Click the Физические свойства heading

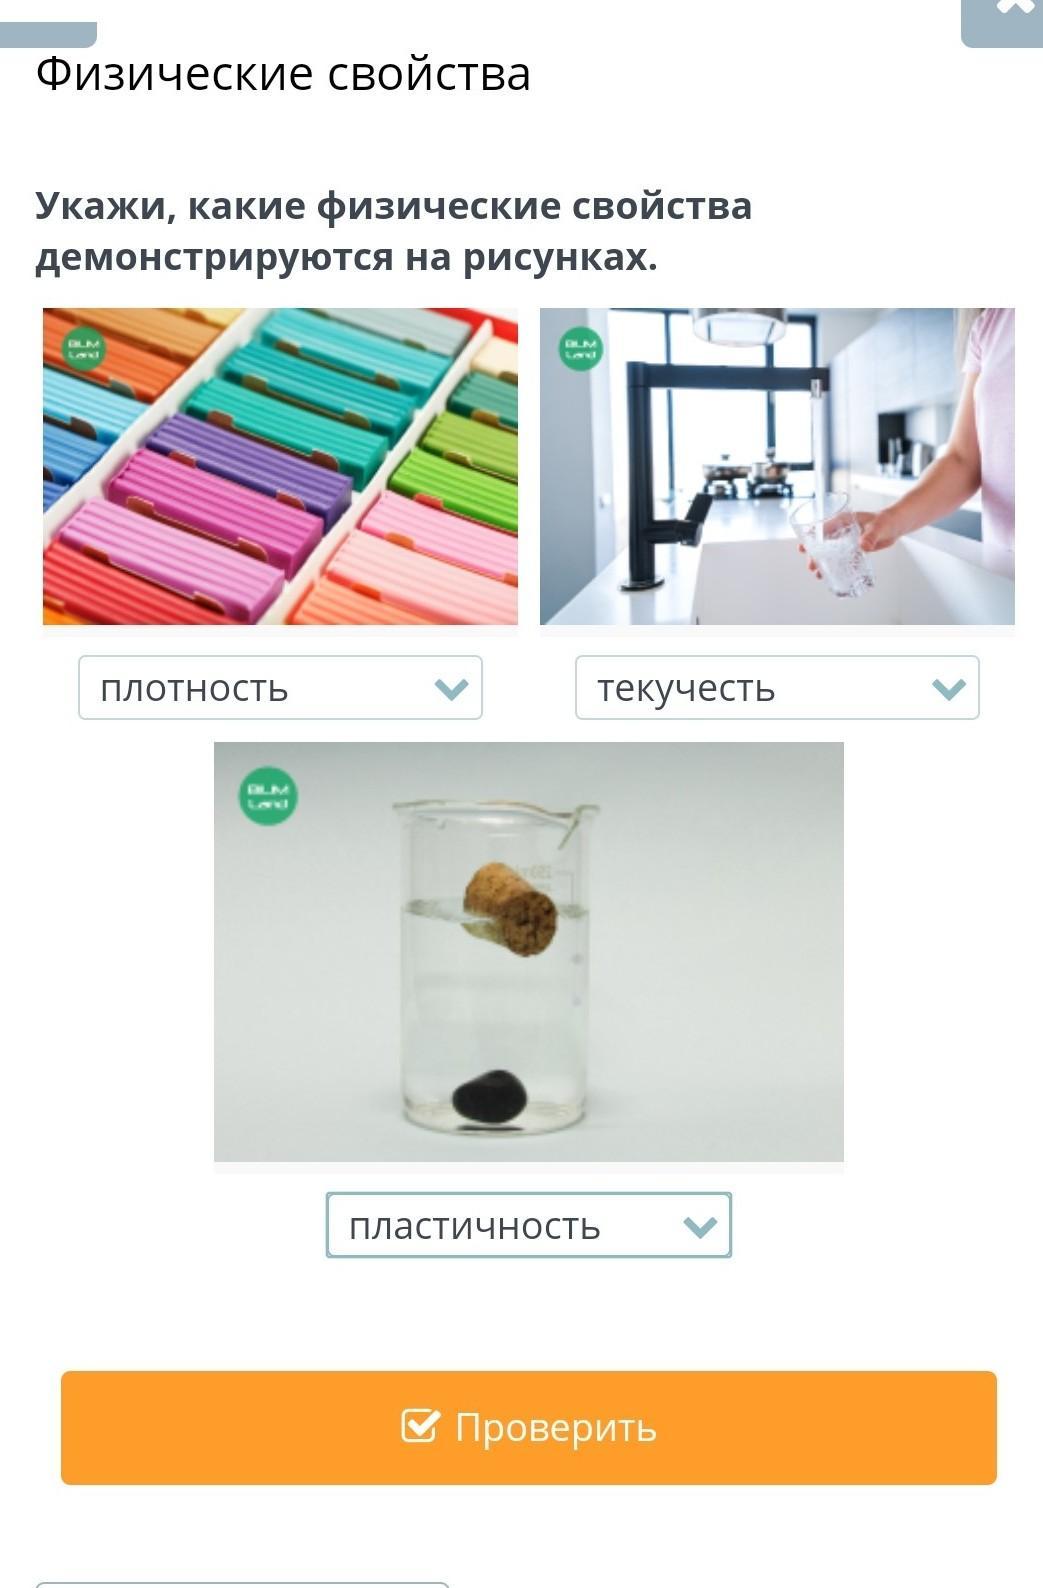283,74
